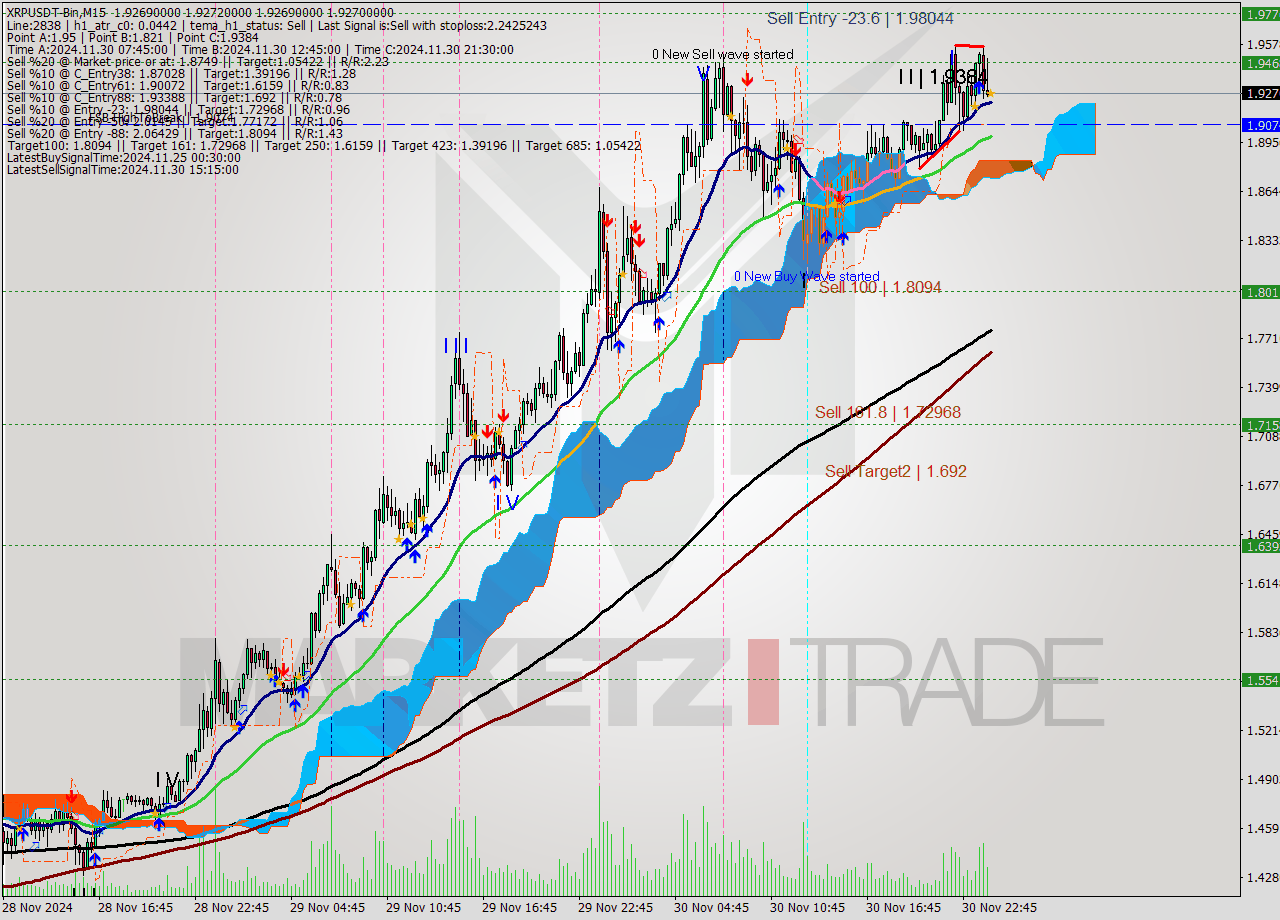Click the 30 Nov 22:45 time axis label

[x=999, y=908]
